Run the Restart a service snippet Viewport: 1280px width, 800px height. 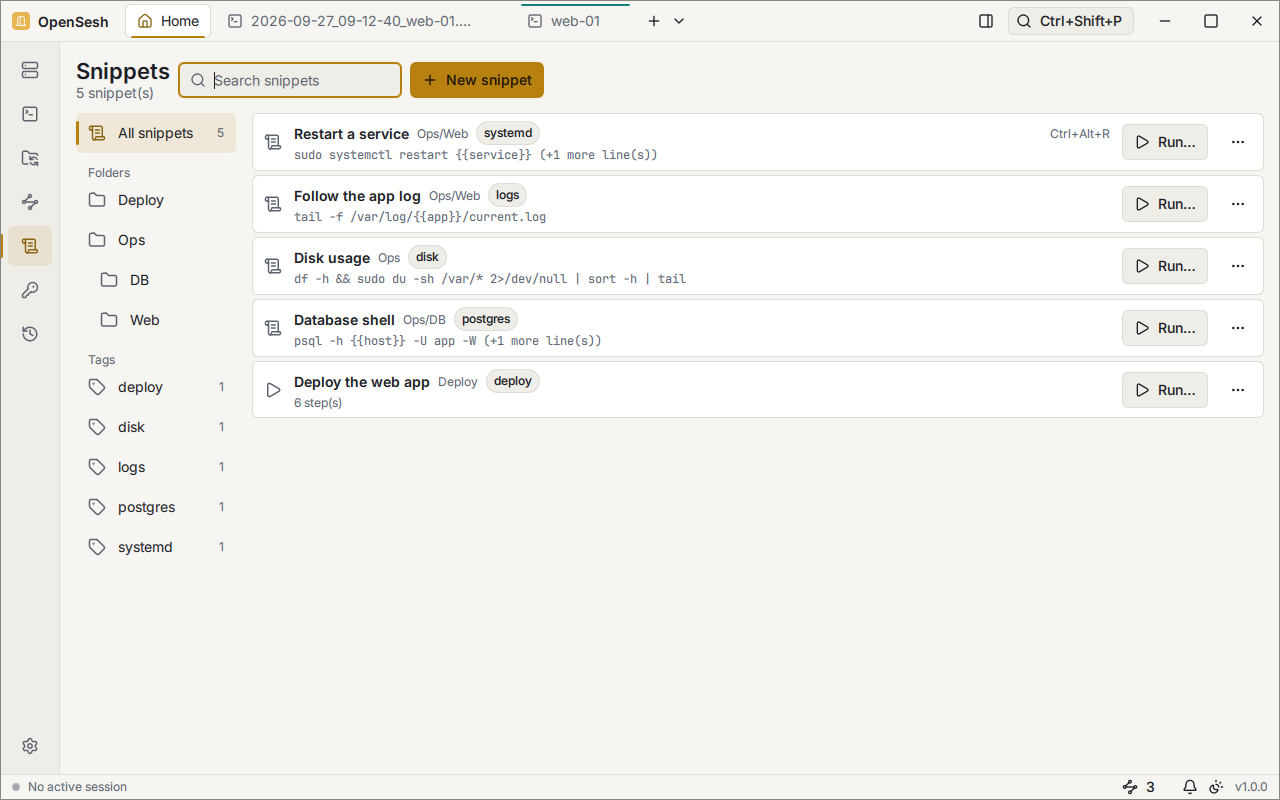pos(1165,142)
